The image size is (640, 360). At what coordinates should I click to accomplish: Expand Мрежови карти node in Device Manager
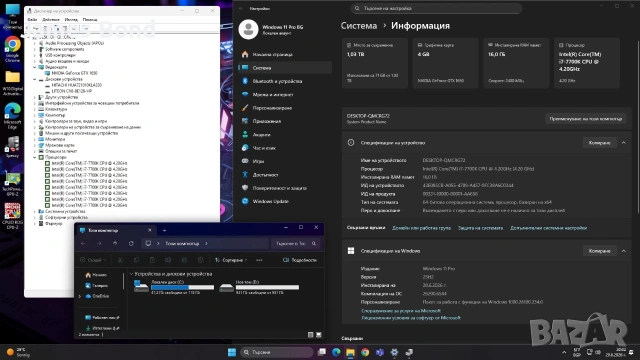[x=35, y=145]
